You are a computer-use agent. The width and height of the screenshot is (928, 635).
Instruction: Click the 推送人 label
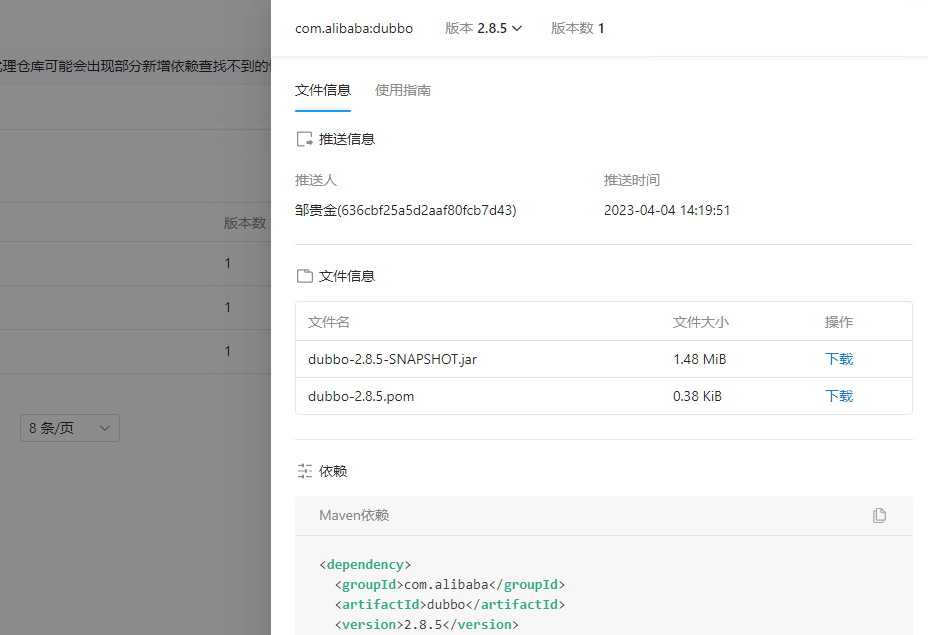point(315,180)
